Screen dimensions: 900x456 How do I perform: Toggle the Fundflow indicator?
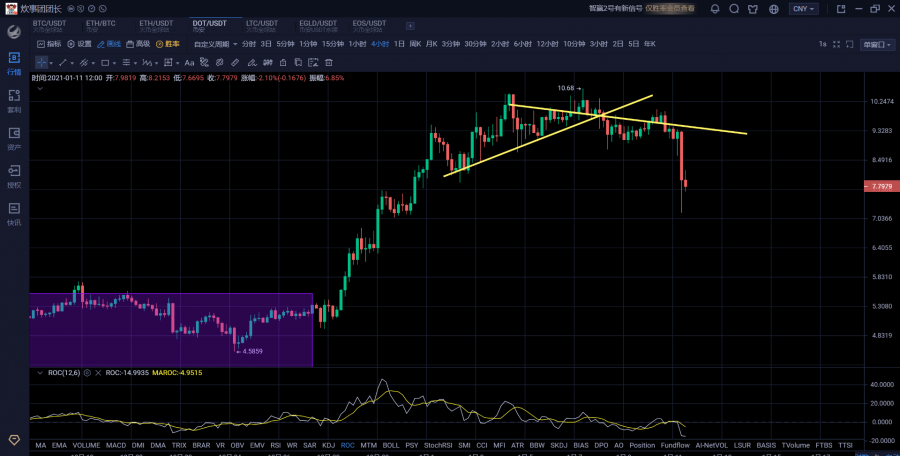[675, 445]
